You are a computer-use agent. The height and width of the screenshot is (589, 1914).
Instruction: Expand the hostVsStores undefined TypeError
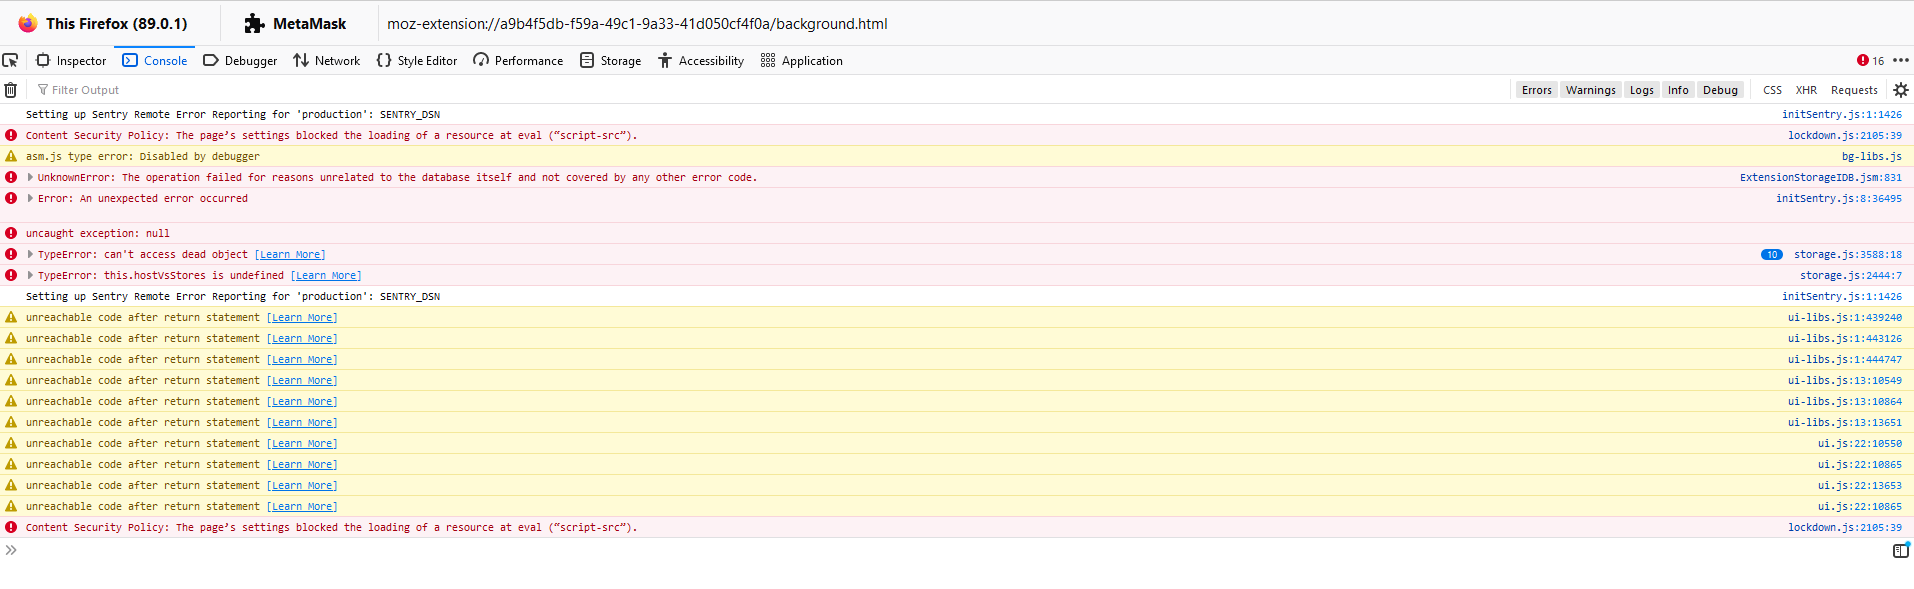pos(30,275)
